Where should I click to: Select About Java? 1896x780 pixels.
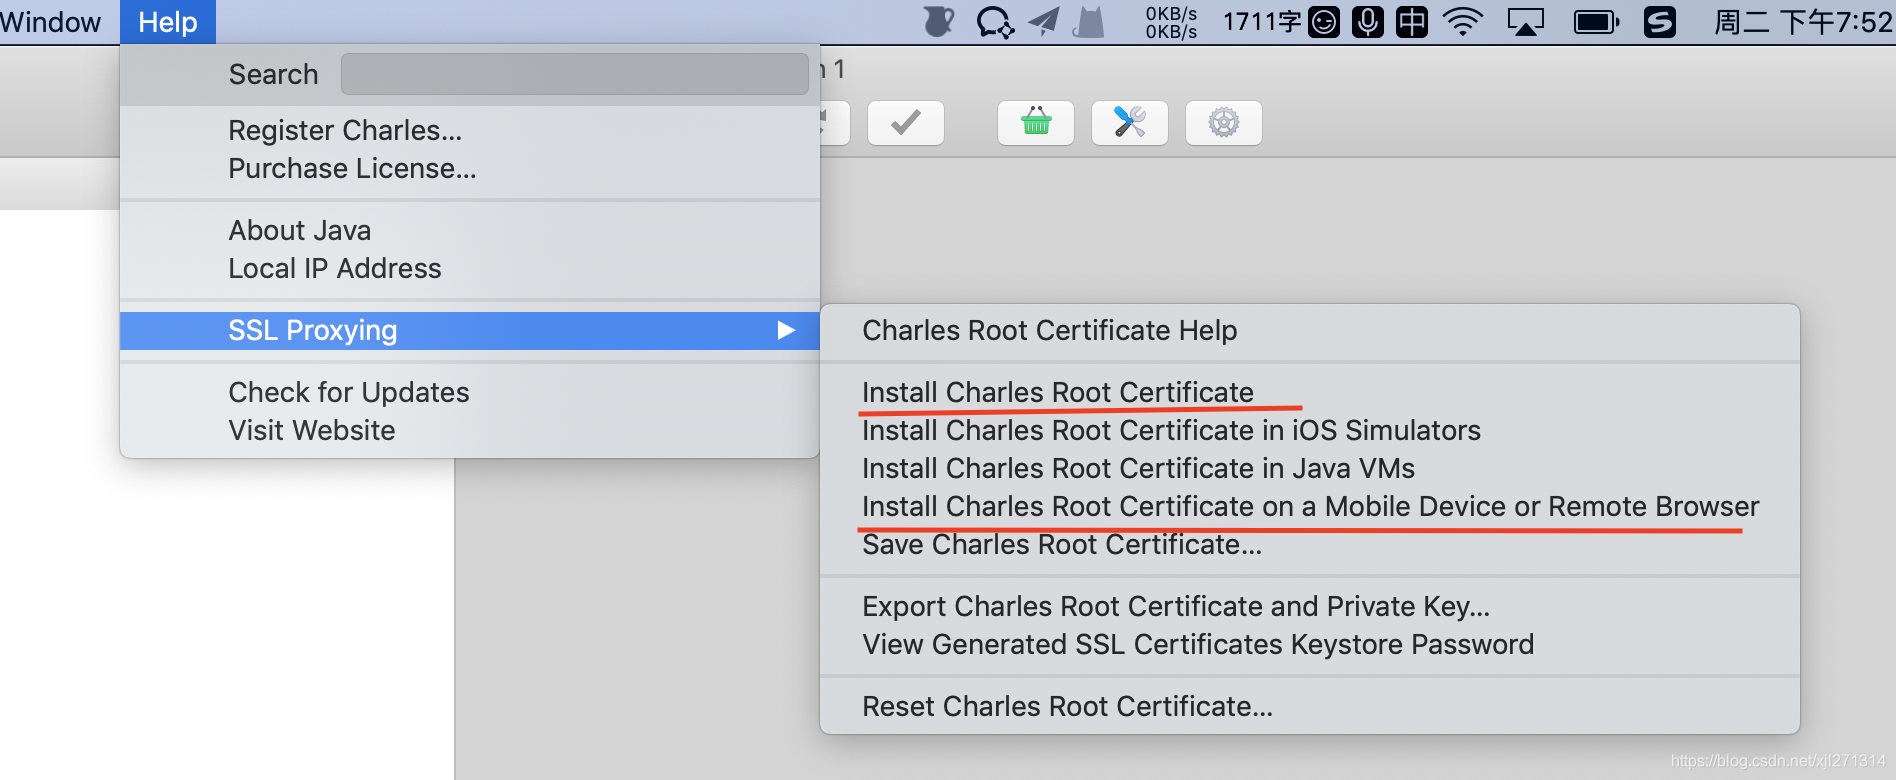pos(470,231)
